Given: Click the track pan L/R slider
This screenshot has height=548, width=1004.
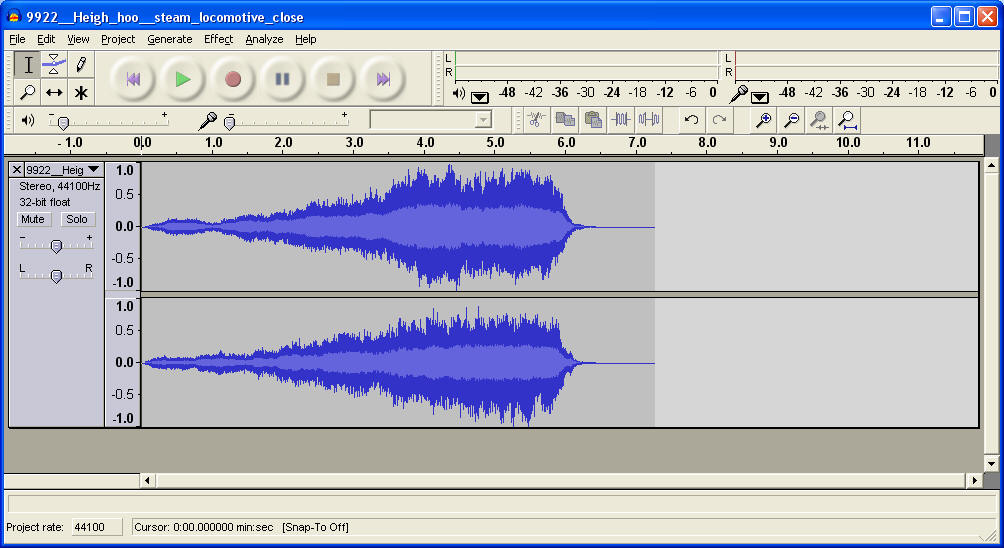Looking at the screenshot, I should click(x=56, y=276).
